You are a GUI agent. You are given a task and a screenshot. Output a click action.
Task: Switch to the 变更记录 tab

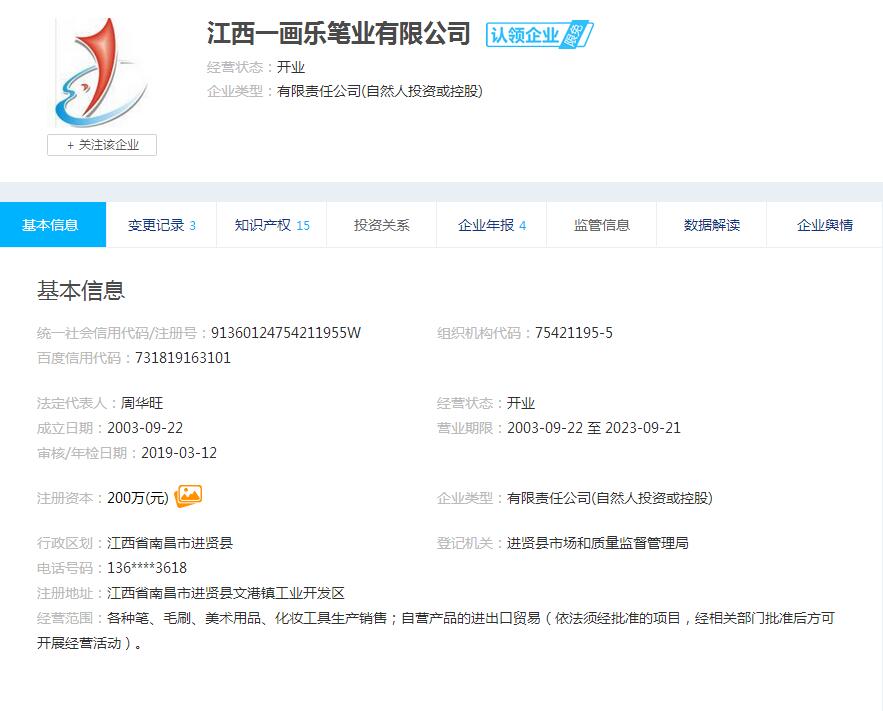[161, 225]
